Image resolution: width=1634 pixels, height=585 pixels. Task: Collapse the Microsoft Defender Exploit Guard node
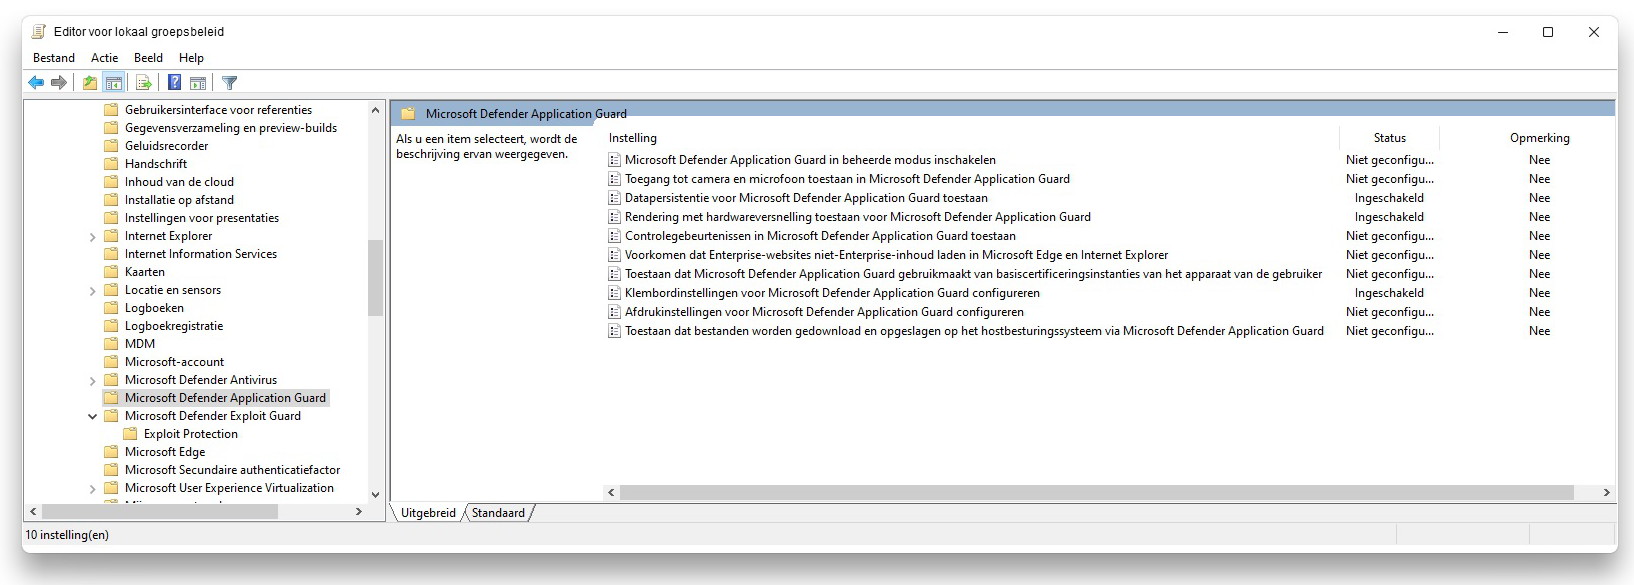click(93, 417)
